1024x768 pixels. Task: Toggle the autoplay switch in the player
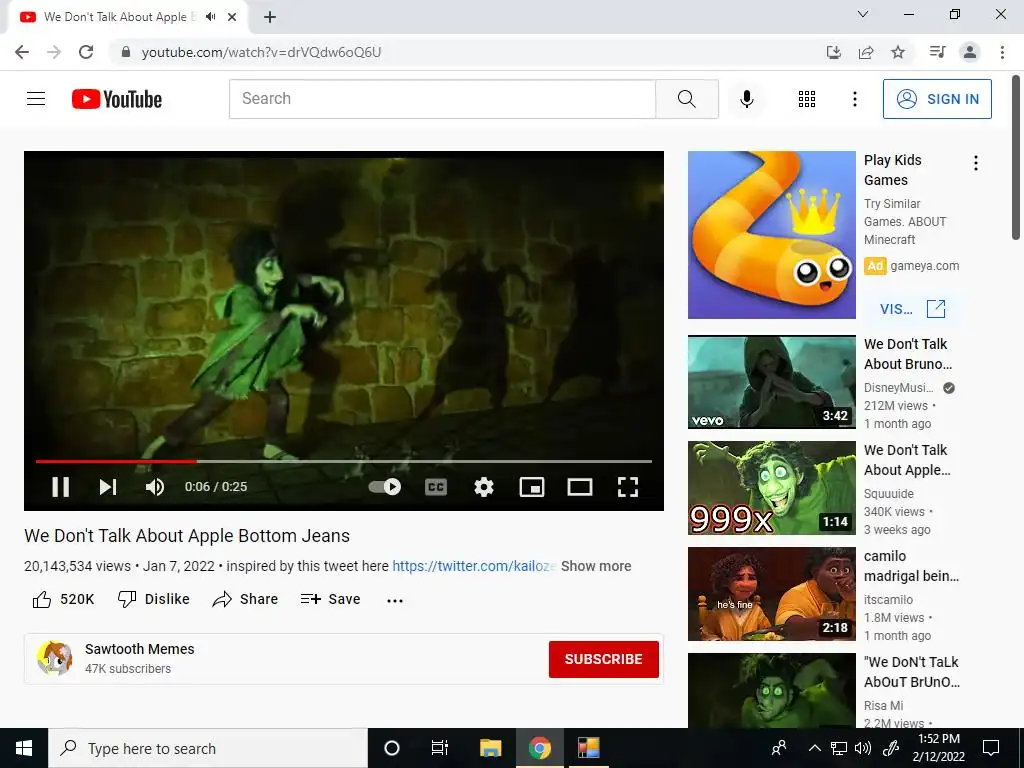pos(385,487)
